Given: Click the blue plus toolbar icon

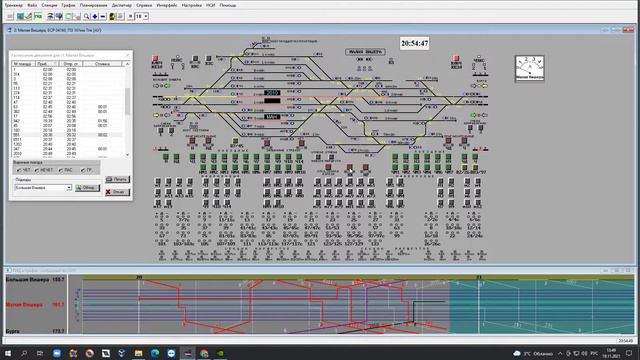Looking at the screenshot, I should tap(95, 16).
